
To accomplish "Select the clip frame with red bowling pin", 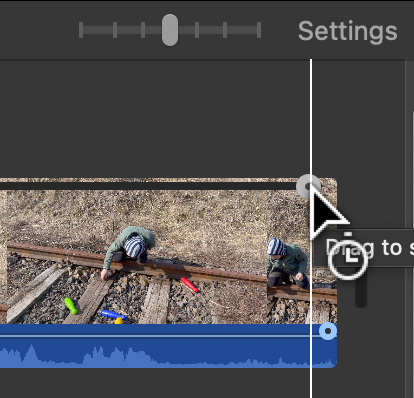I will click(x=137, y=257).
